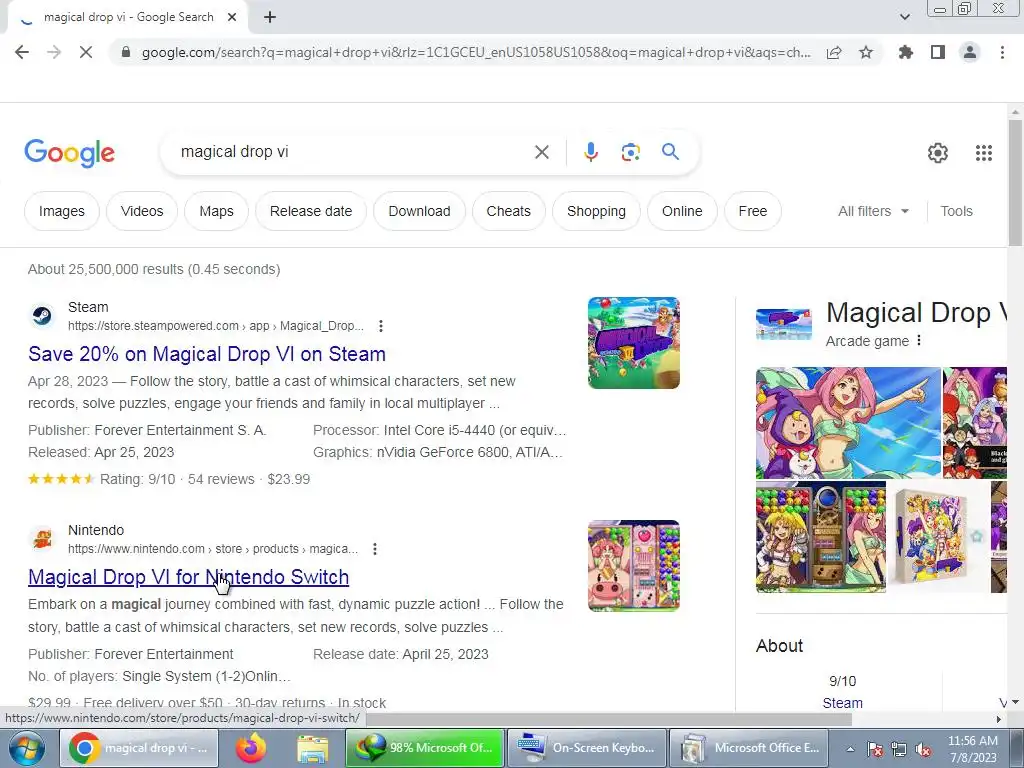Open the 98% Microsoft Office download task
This screenshot has width=1024, height=768.
click(424, 748)
